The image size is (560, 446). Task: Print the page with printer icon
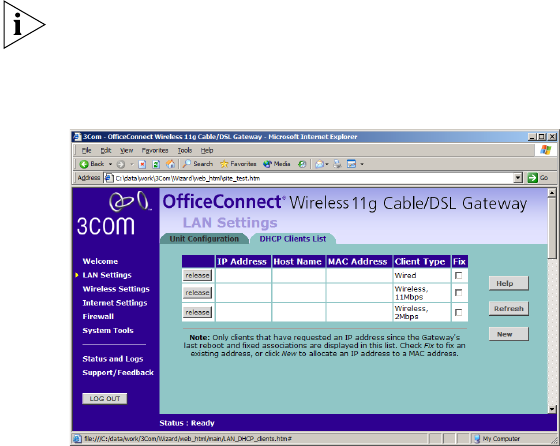tap(337, 164)
